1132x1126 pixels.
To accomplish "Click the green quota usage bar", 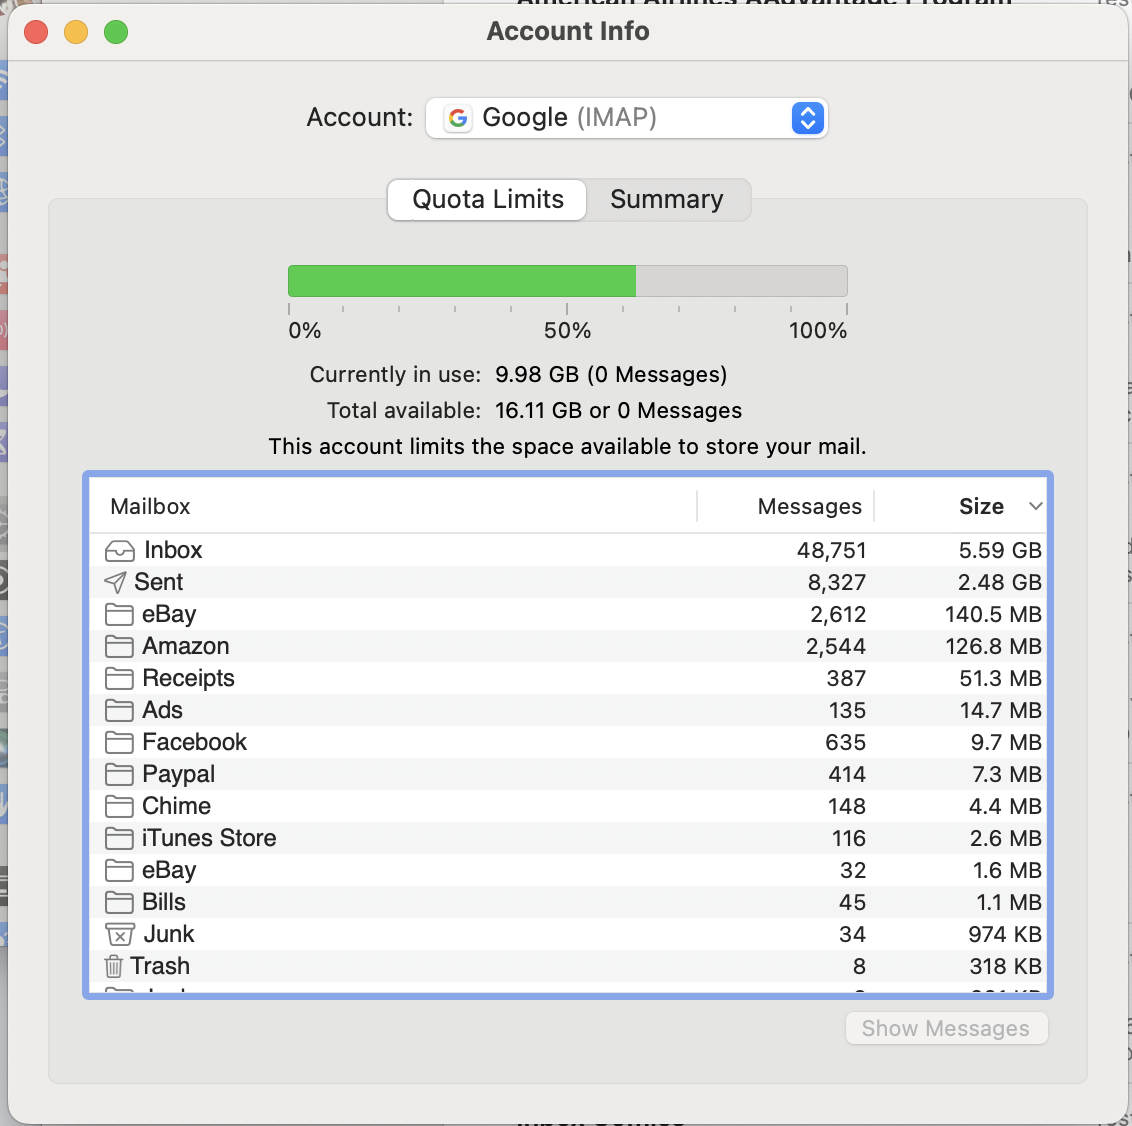I will click(x=462, y=281).
